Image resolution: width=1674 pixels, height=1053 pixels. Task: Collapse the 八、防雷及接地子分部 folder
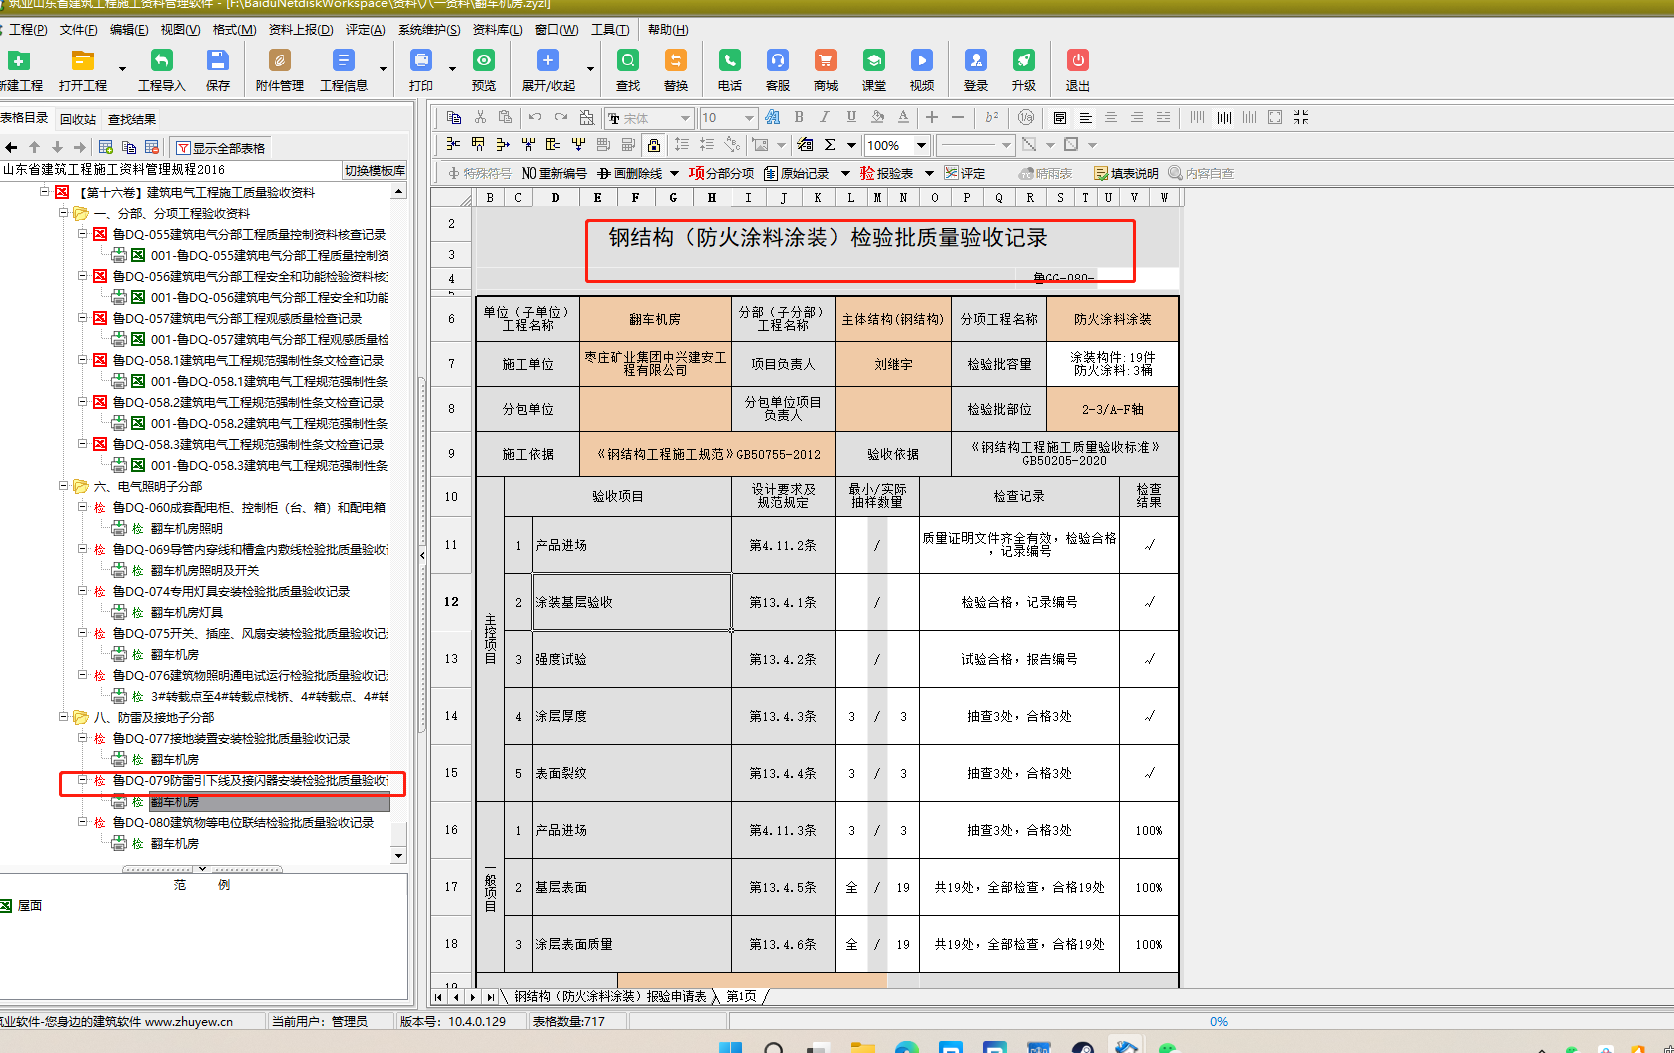coord(64,717)
